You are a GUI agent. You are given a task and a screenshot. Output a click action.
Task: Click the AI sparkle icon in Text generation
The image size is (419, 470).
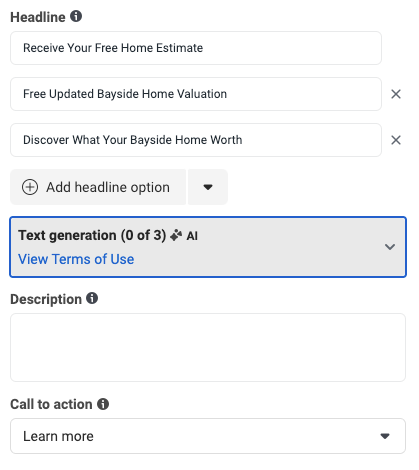coord(176,235)
